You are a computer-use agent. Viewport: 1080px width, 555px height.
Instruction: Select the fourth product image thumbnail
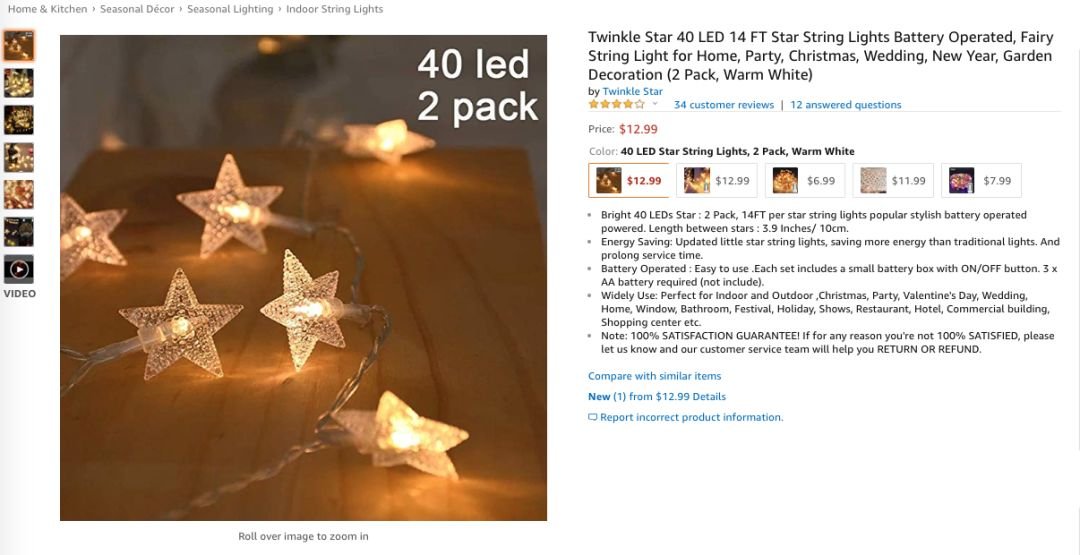click(x=19, y=158)
